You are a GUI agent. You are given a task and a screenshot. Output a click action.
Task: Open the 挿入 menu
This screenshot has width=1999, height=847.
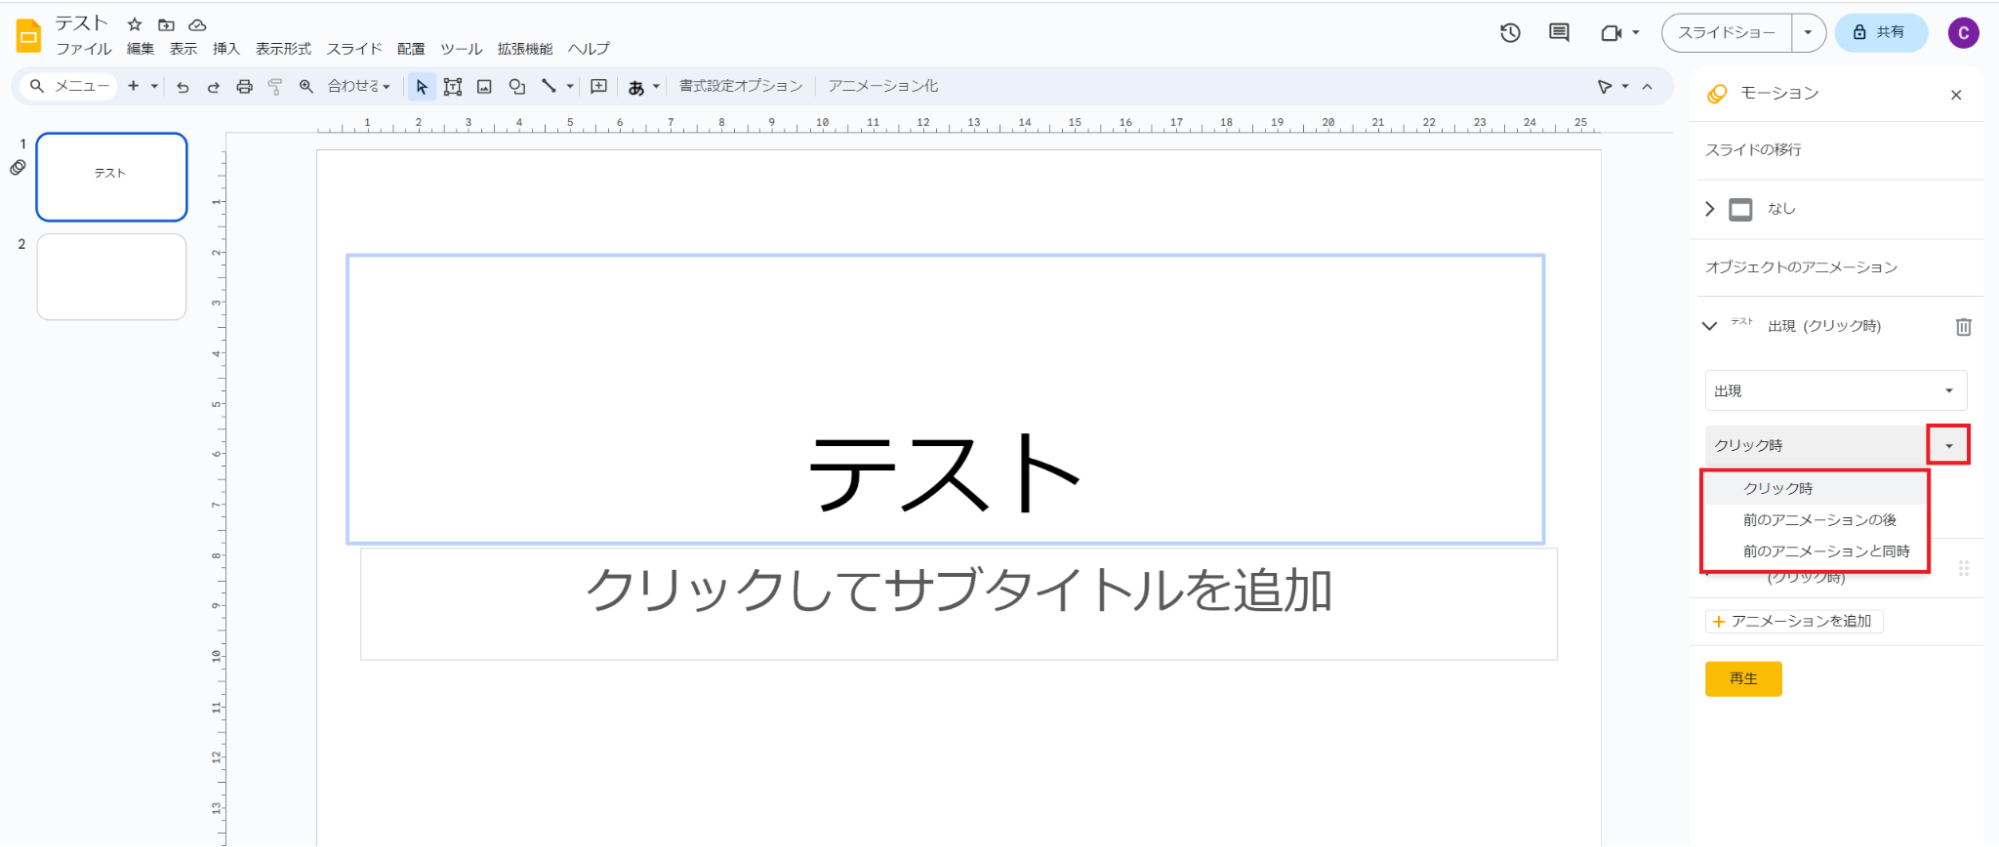226,49
